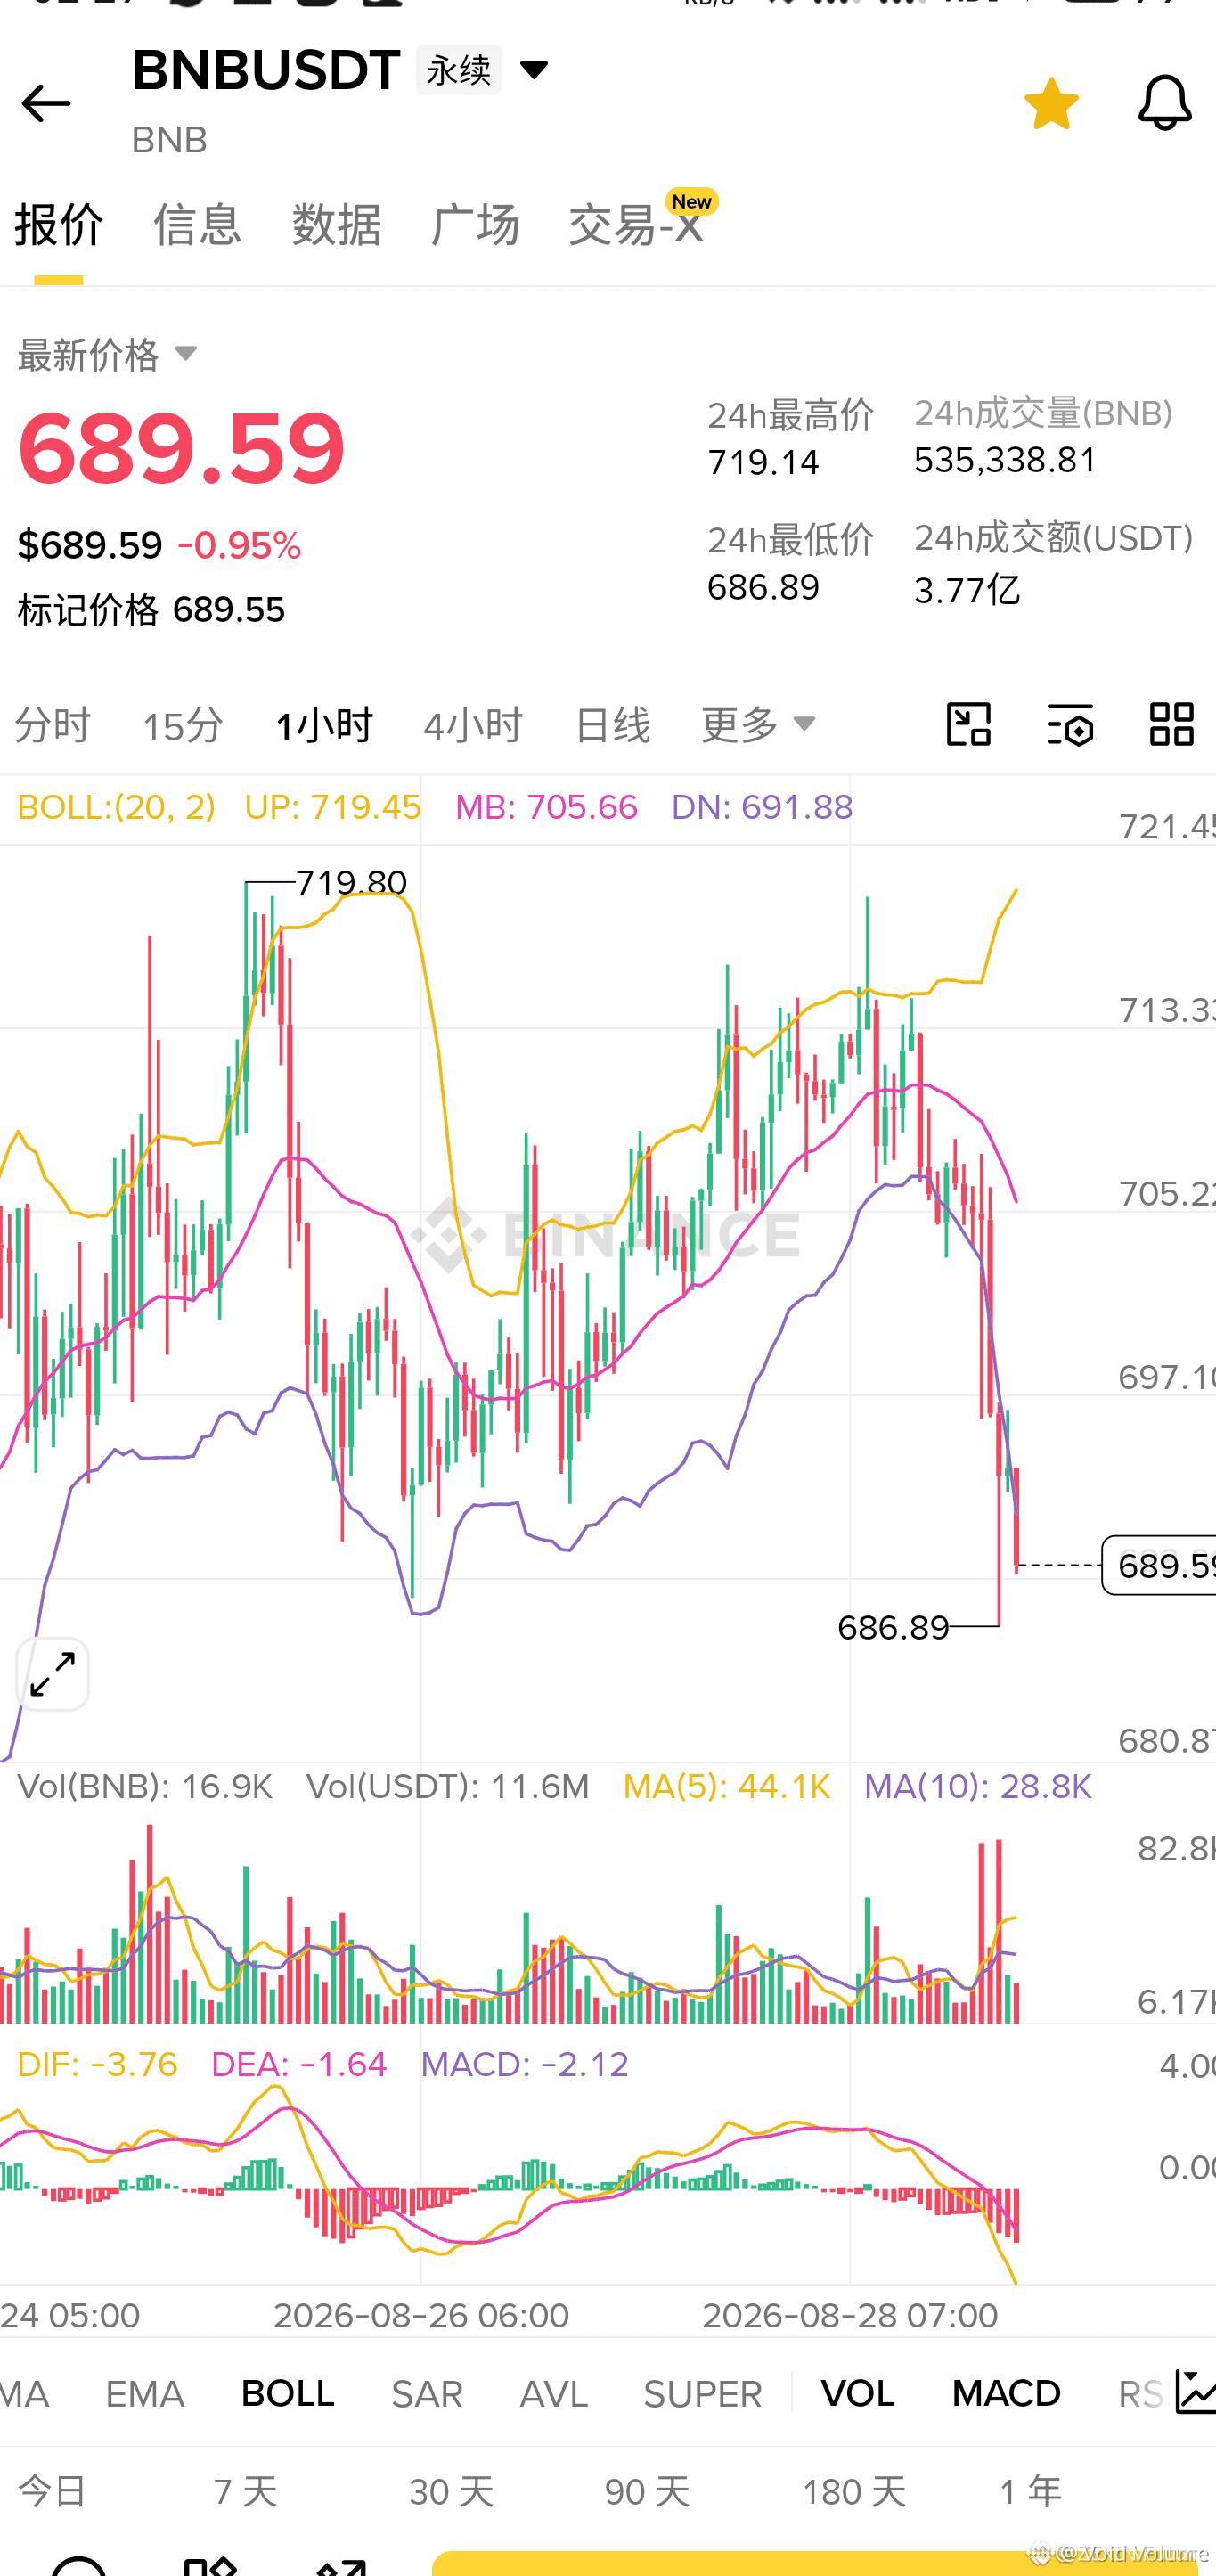Open the chart drawing tools icon
Image resolution: width=1216 pixels, height=2576 pixels.
(x=969, y=724)
